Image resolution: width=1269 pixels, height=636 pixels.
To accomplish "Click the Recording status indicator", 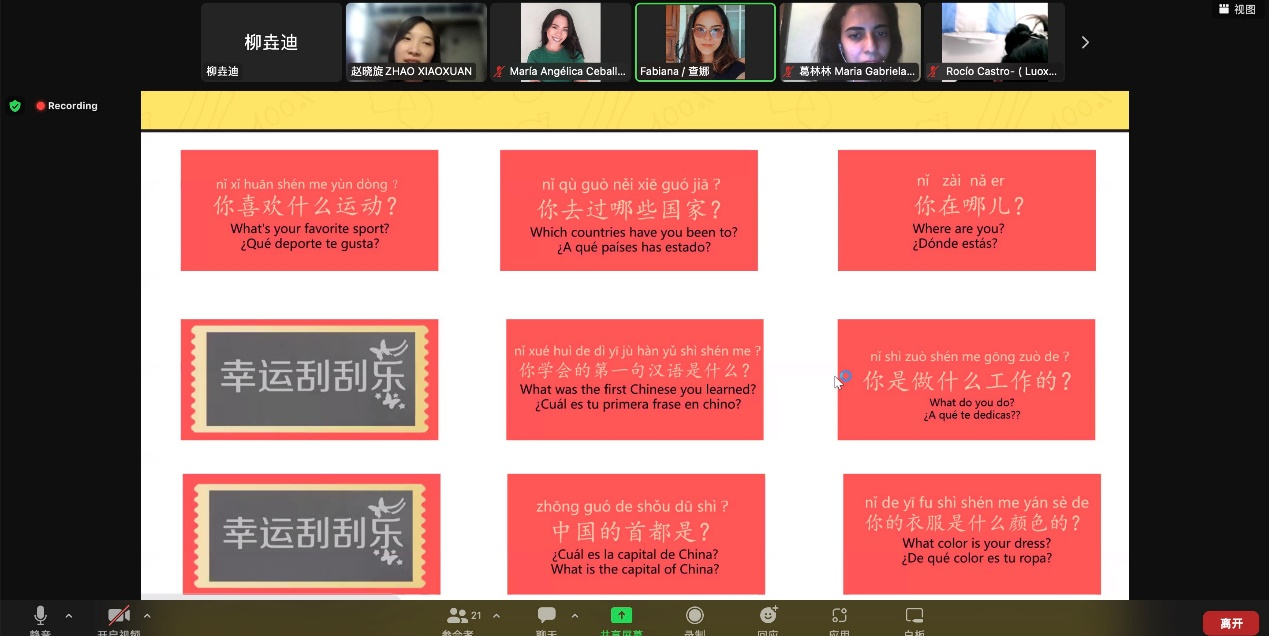I will (x=67, y=106).
